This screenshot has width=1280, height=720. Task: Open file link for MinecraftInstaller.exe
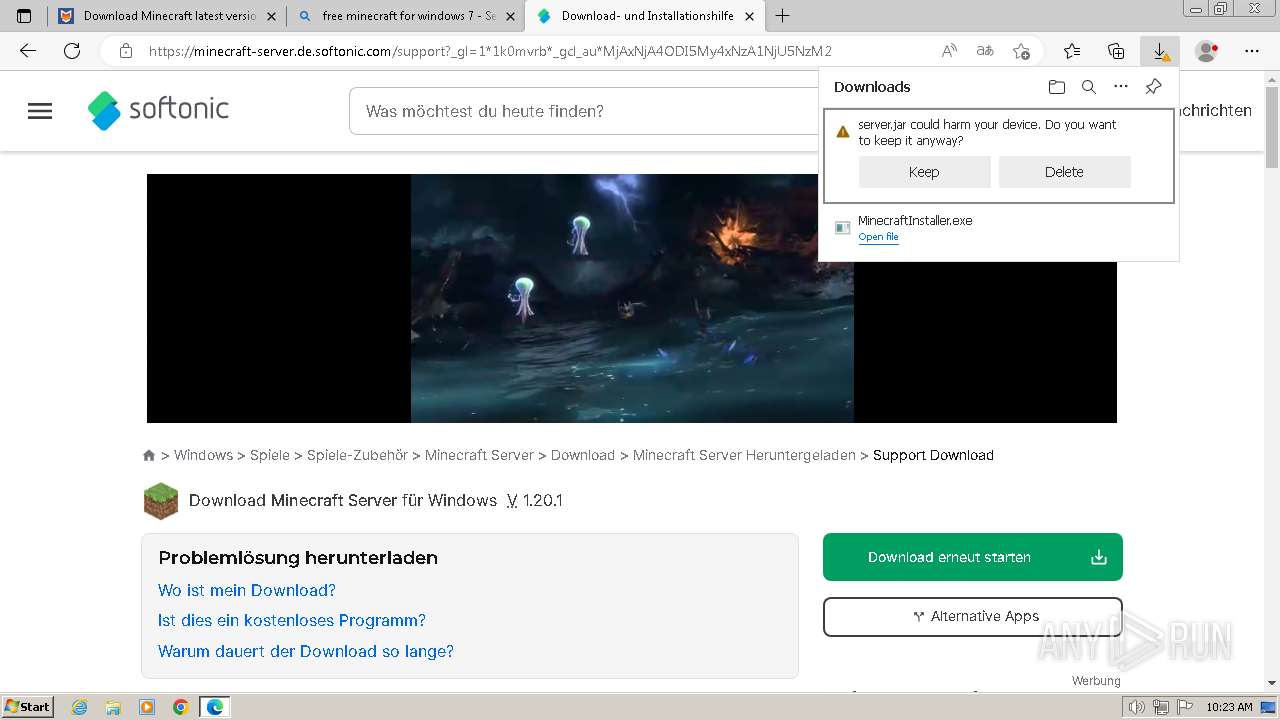coord(878,237)
